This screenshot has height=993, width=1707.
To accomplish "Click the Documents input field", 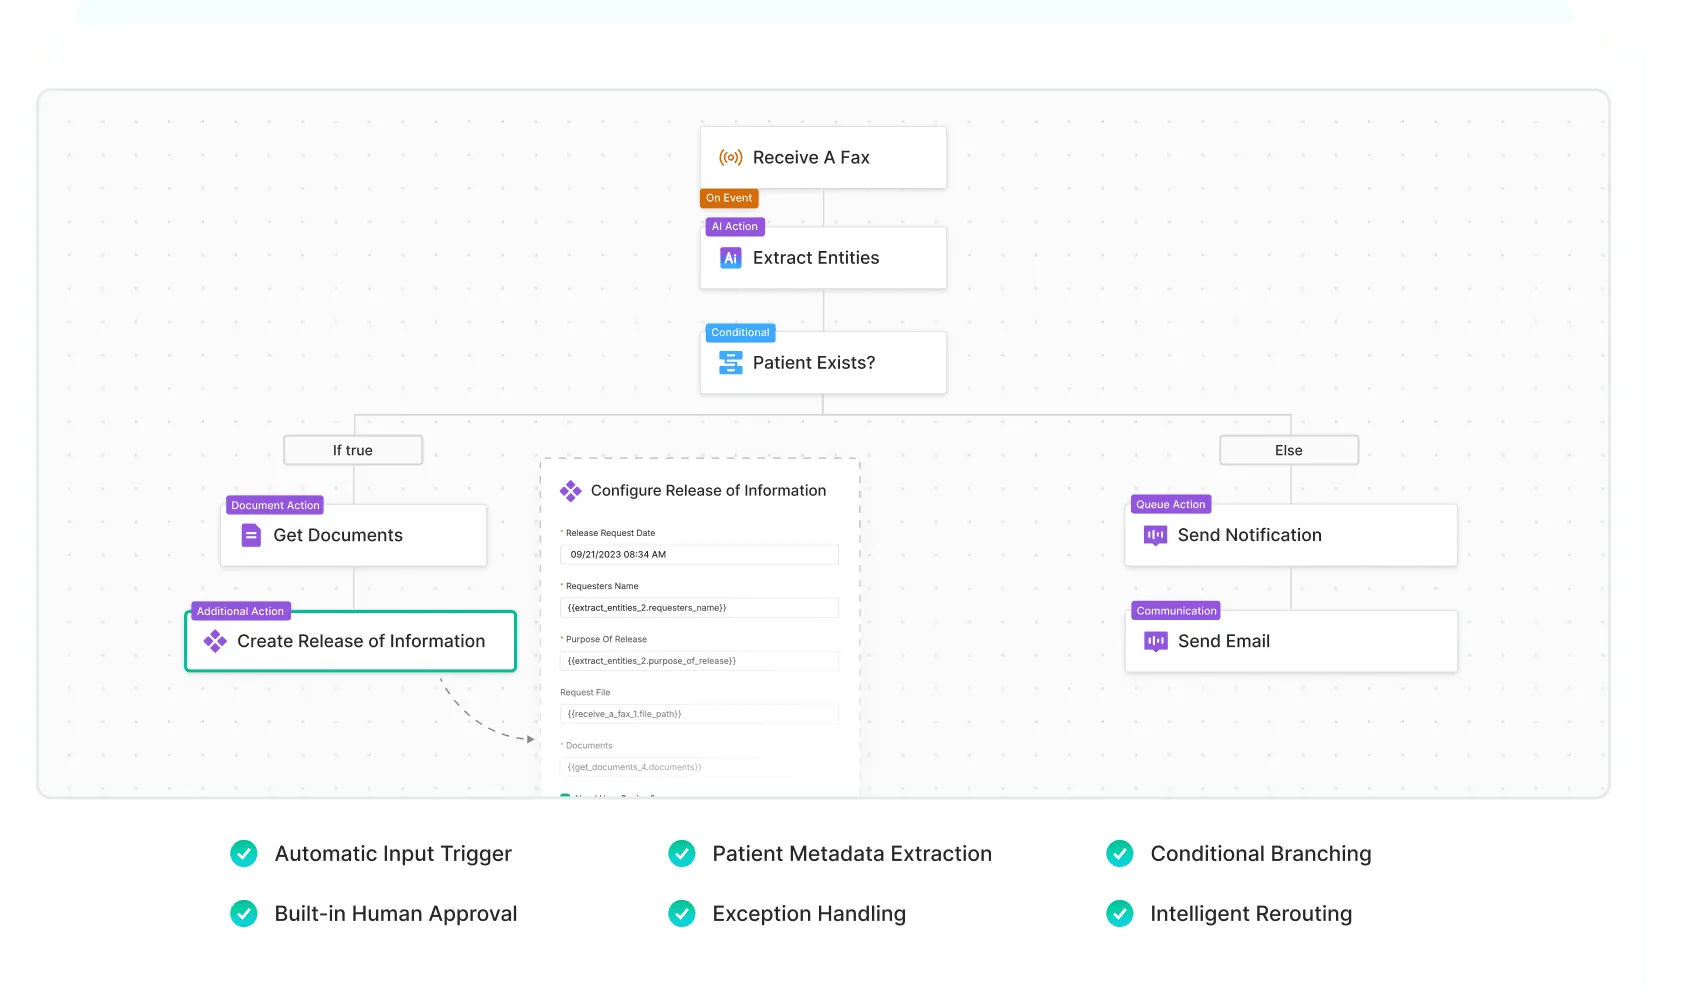I will 699,767.
